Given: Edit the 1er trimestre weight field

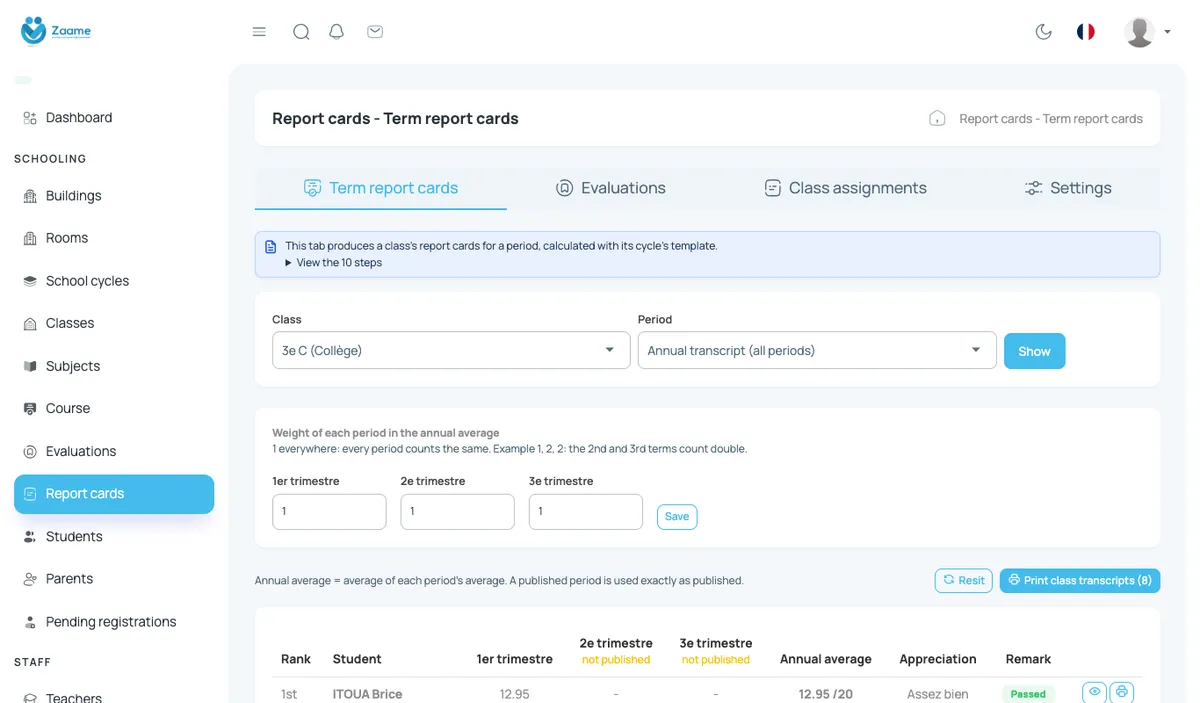Looking at the screenshot, I should (x=329, y=512).
